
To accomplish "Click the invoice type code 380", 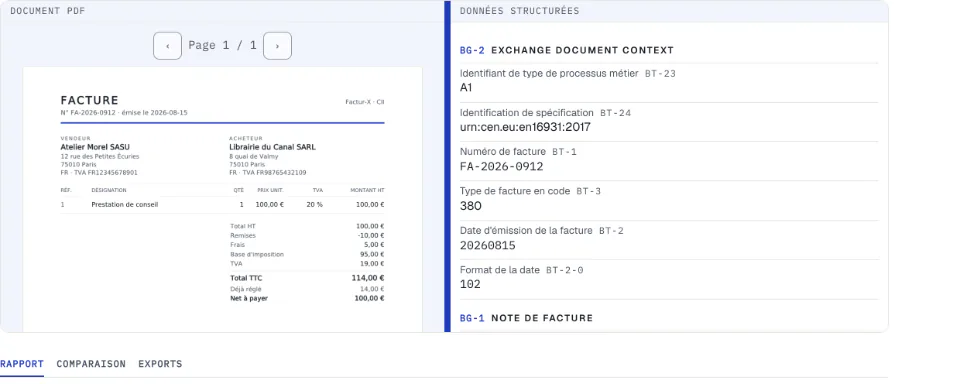I will [471, 206].
